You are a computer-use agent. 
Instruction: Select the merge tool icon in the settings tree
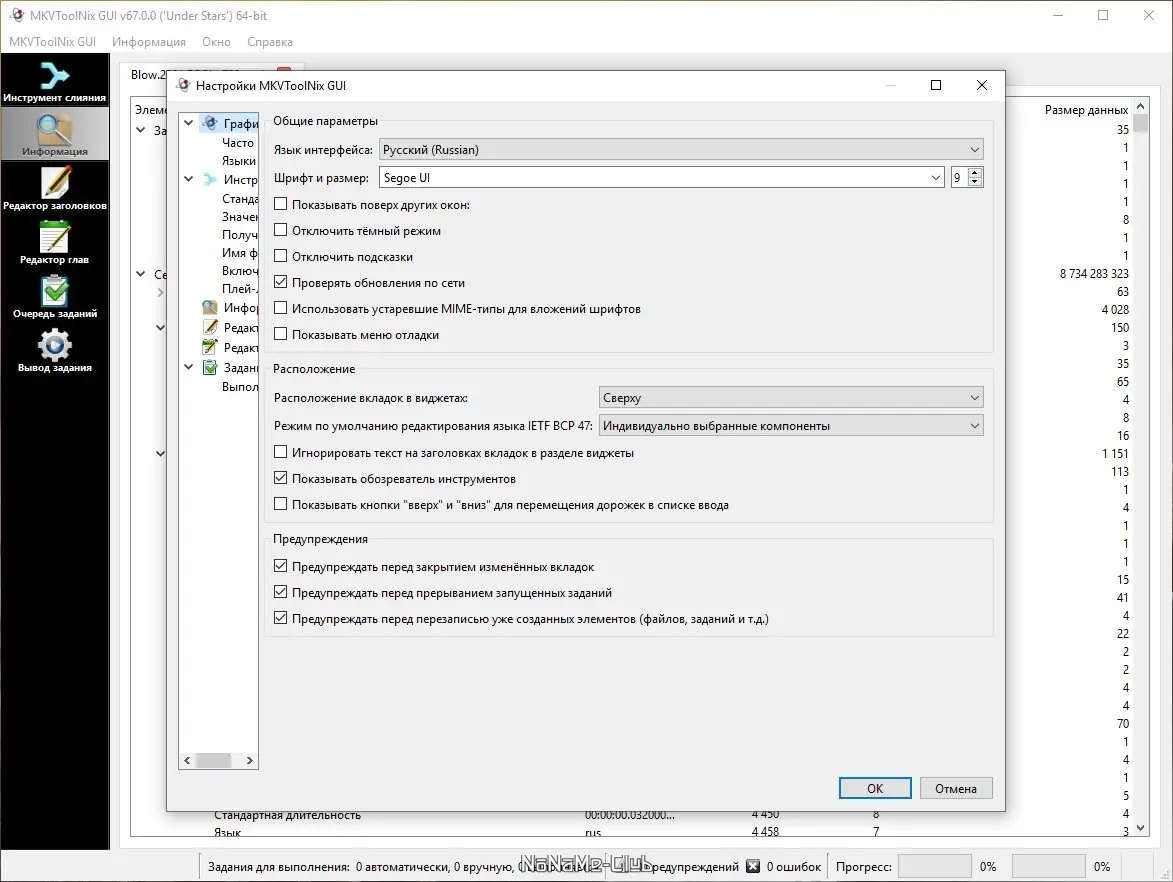[211, 180]
